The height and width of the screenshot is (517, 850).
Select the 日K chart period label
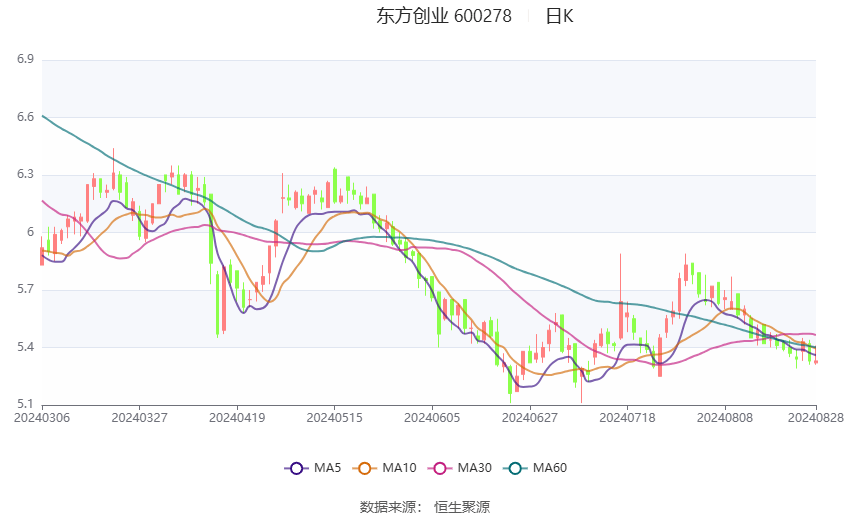[x=559, y=16]
